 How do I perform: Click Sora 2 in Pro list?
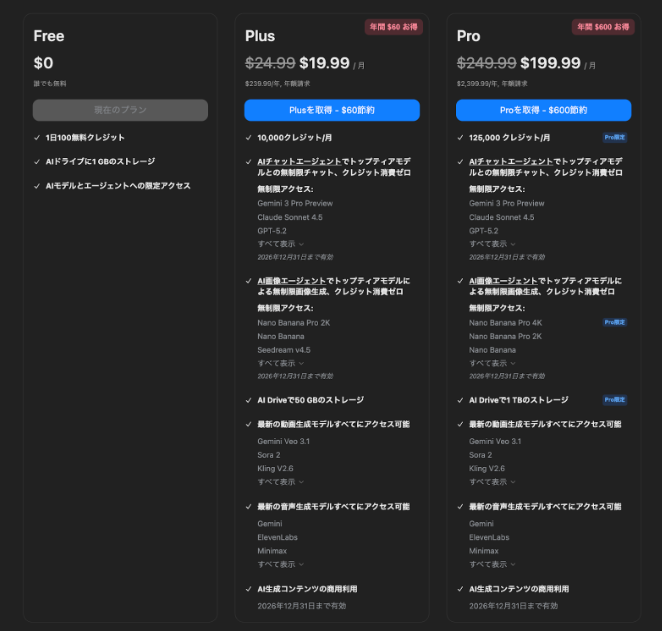(x=480, y=455)
